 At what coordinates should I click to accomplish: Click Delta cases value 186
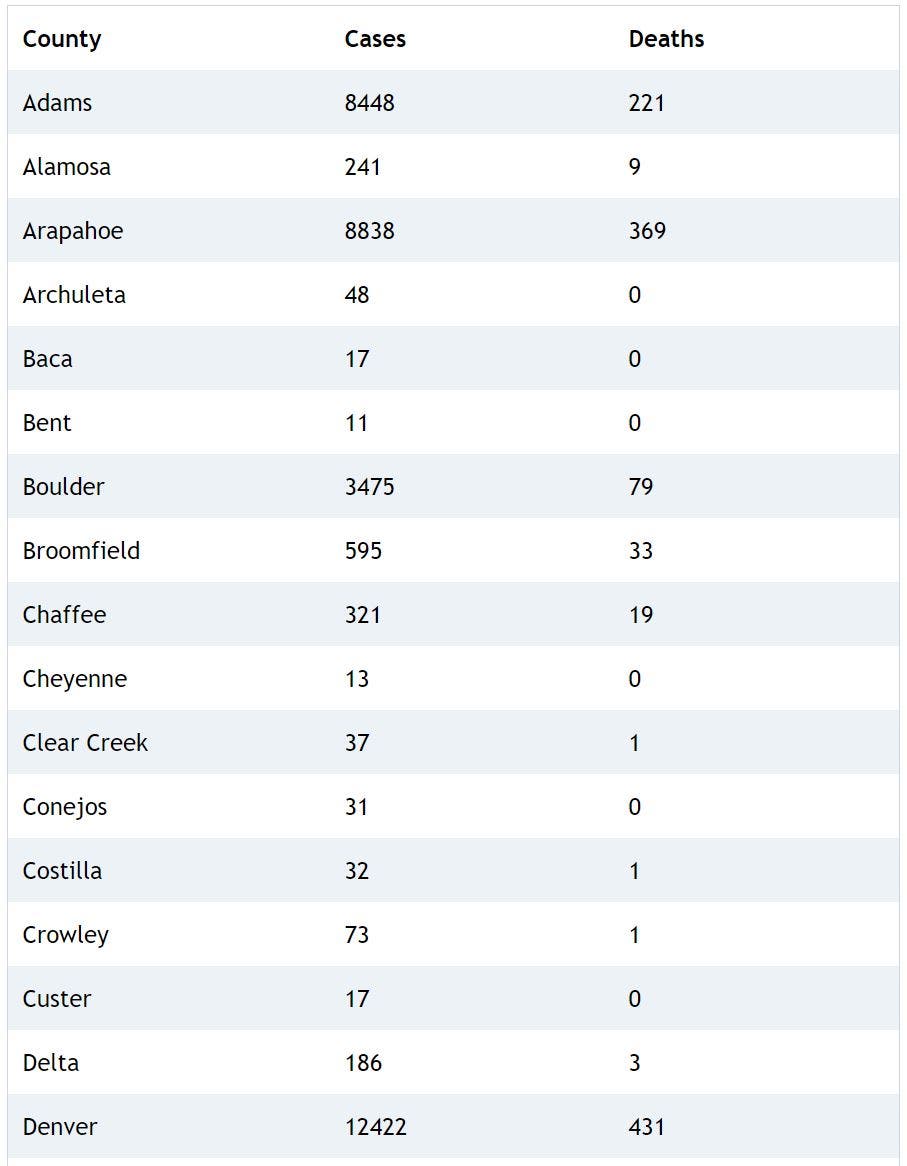(x=363, y=1063)
